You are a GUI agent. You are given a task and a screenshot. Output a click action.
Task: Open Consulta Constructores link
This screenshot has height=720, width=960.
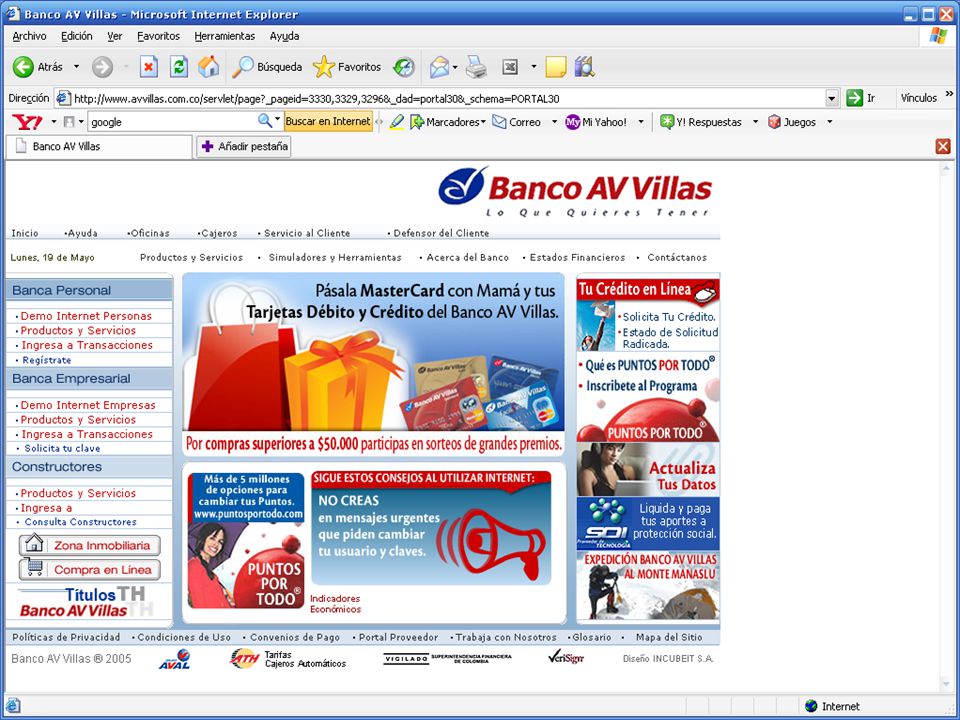pos(80,522)
